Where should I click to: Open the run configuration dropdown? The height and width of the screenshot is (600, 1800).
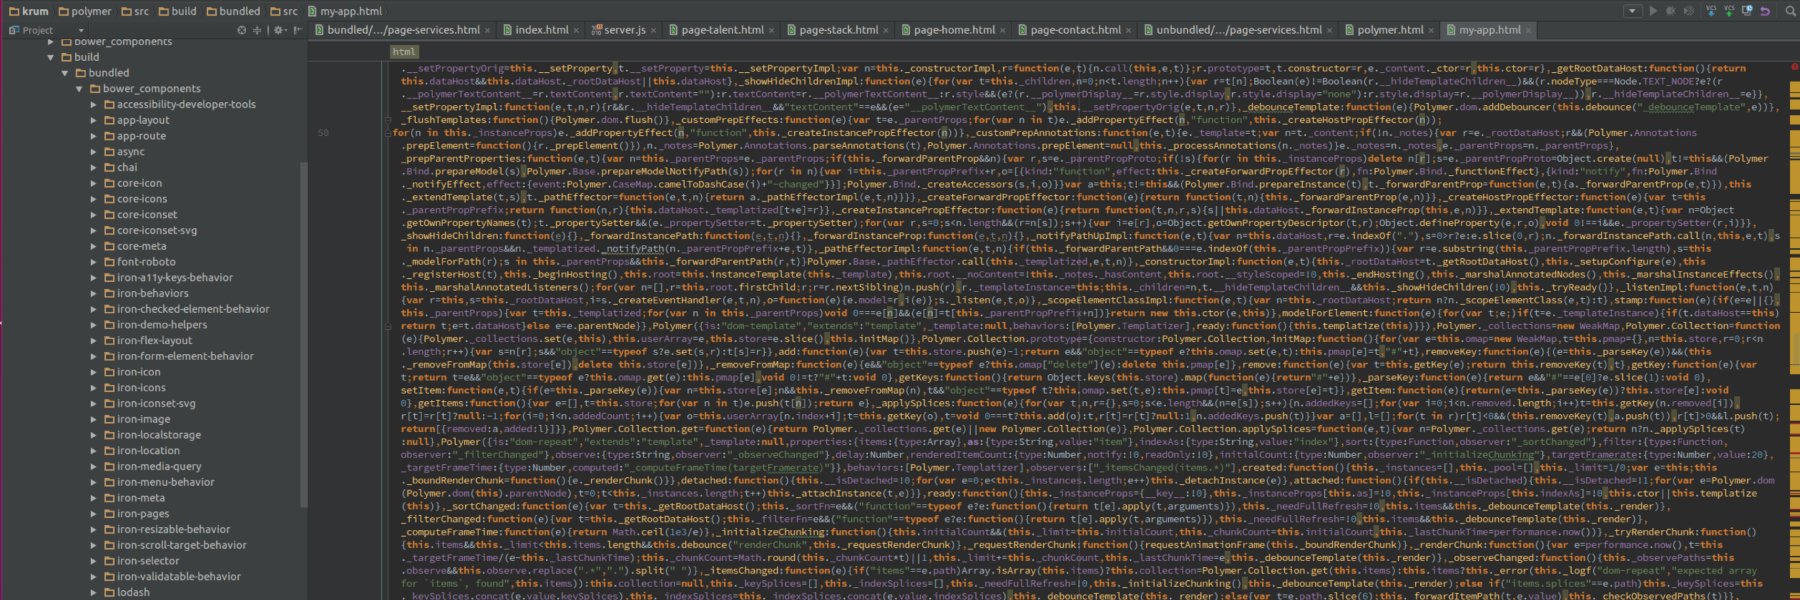point(1632,11)
